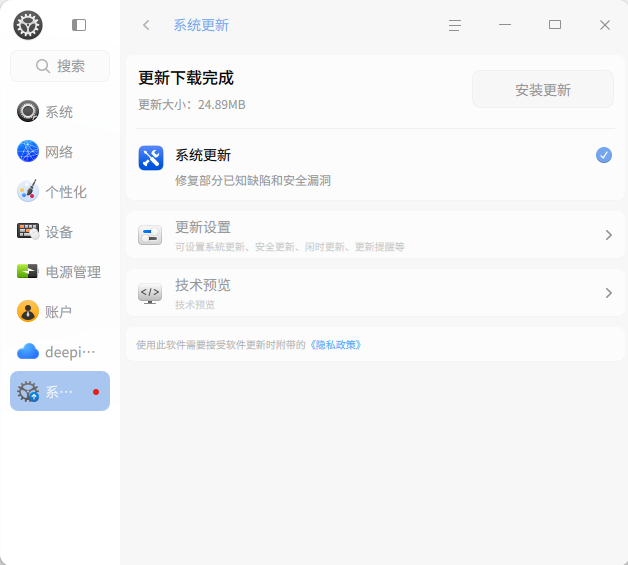Close the Control Center window
The image size is (628, 565).
pos(605,25)
